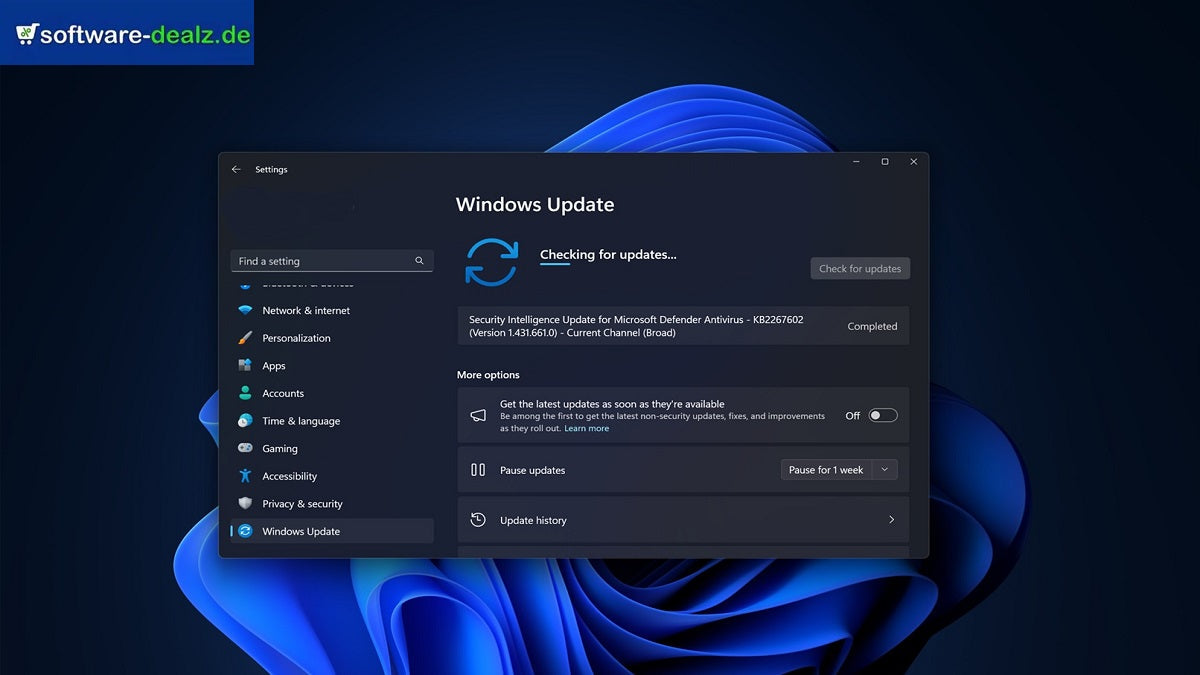Screen dimensions: 1200x675
Task: Open Privacy & security settings
Action: click(301, 503)
